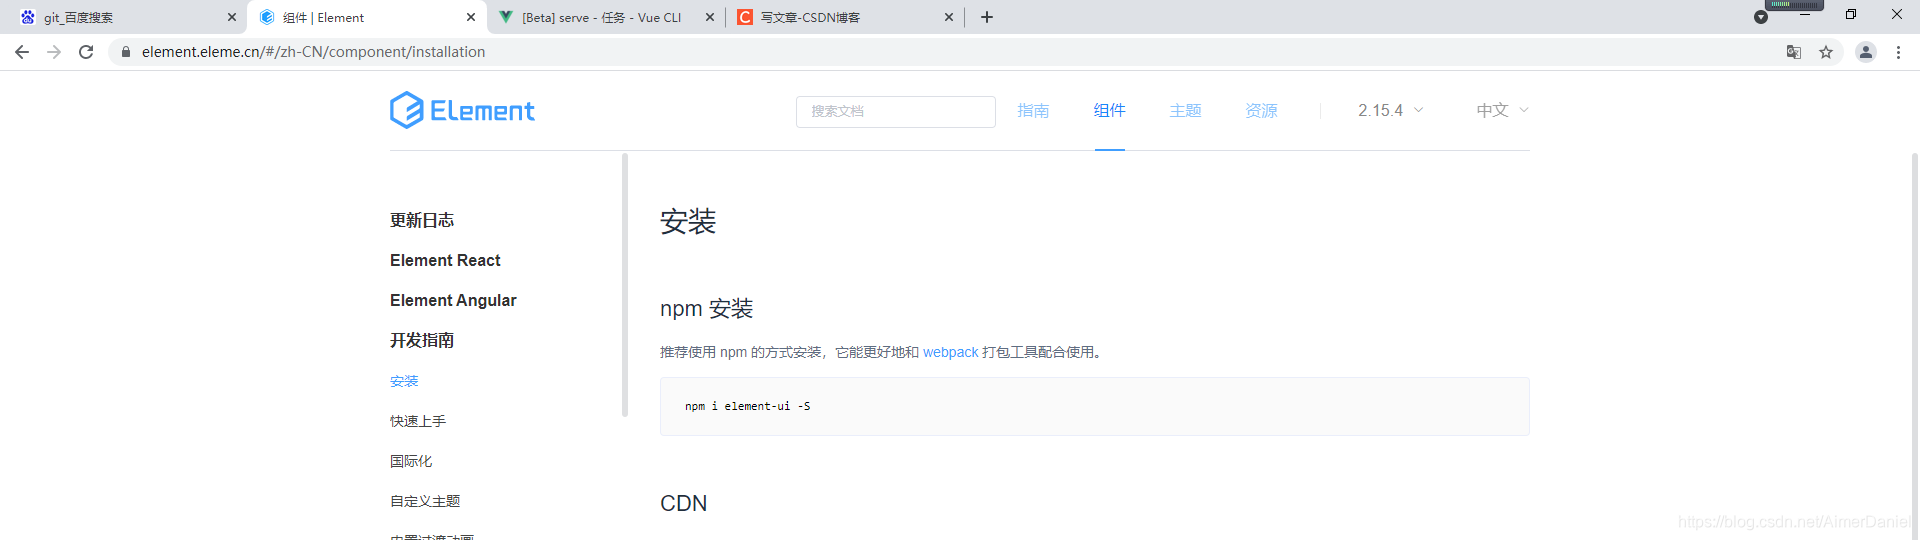This screenshot has width=1920, height=540.
Task: Open the 主题 navigation item
Action: [x=1185, y=111]
